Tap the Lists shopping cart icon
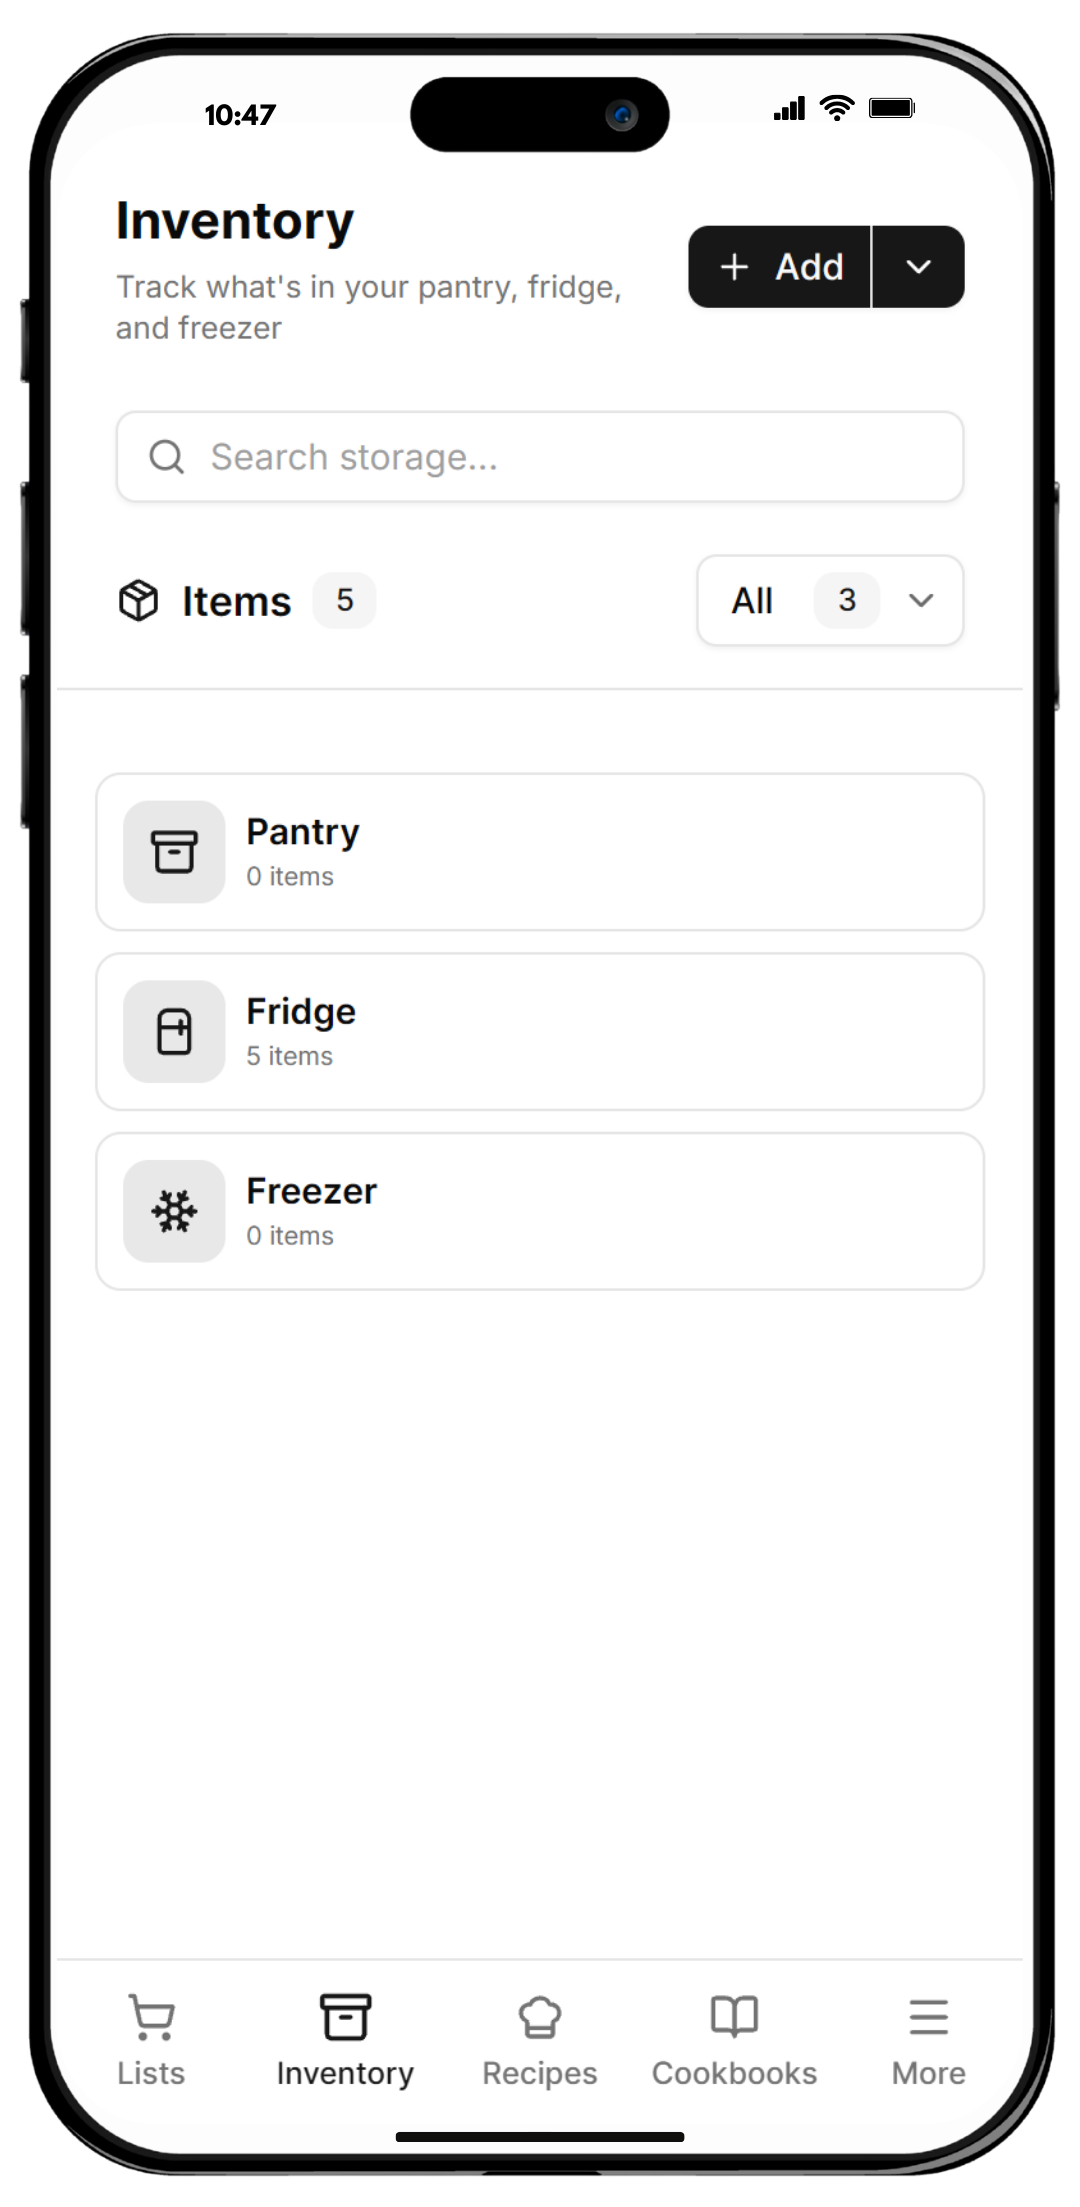Image resolution: width=1080 pixels, height=2207 pixels. (151, 2017)
